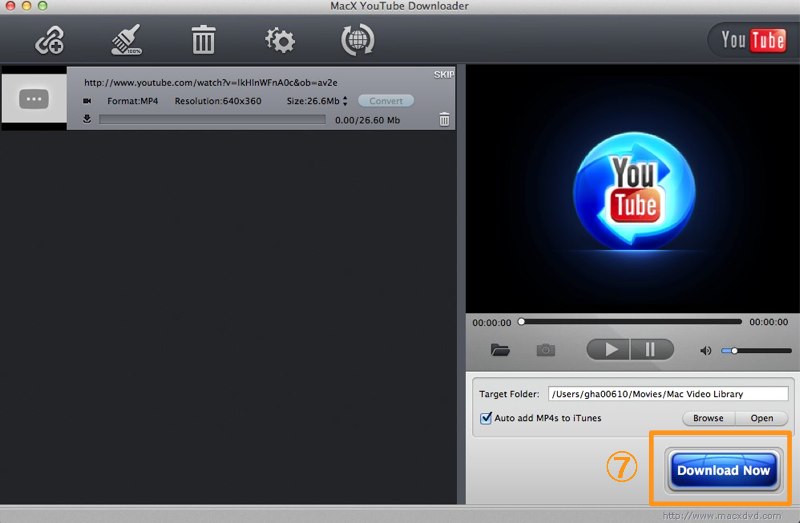The image size is (800, 523).
Task: Click the toolbar Delete trash can icon
Action: click(x=203, y=40)
